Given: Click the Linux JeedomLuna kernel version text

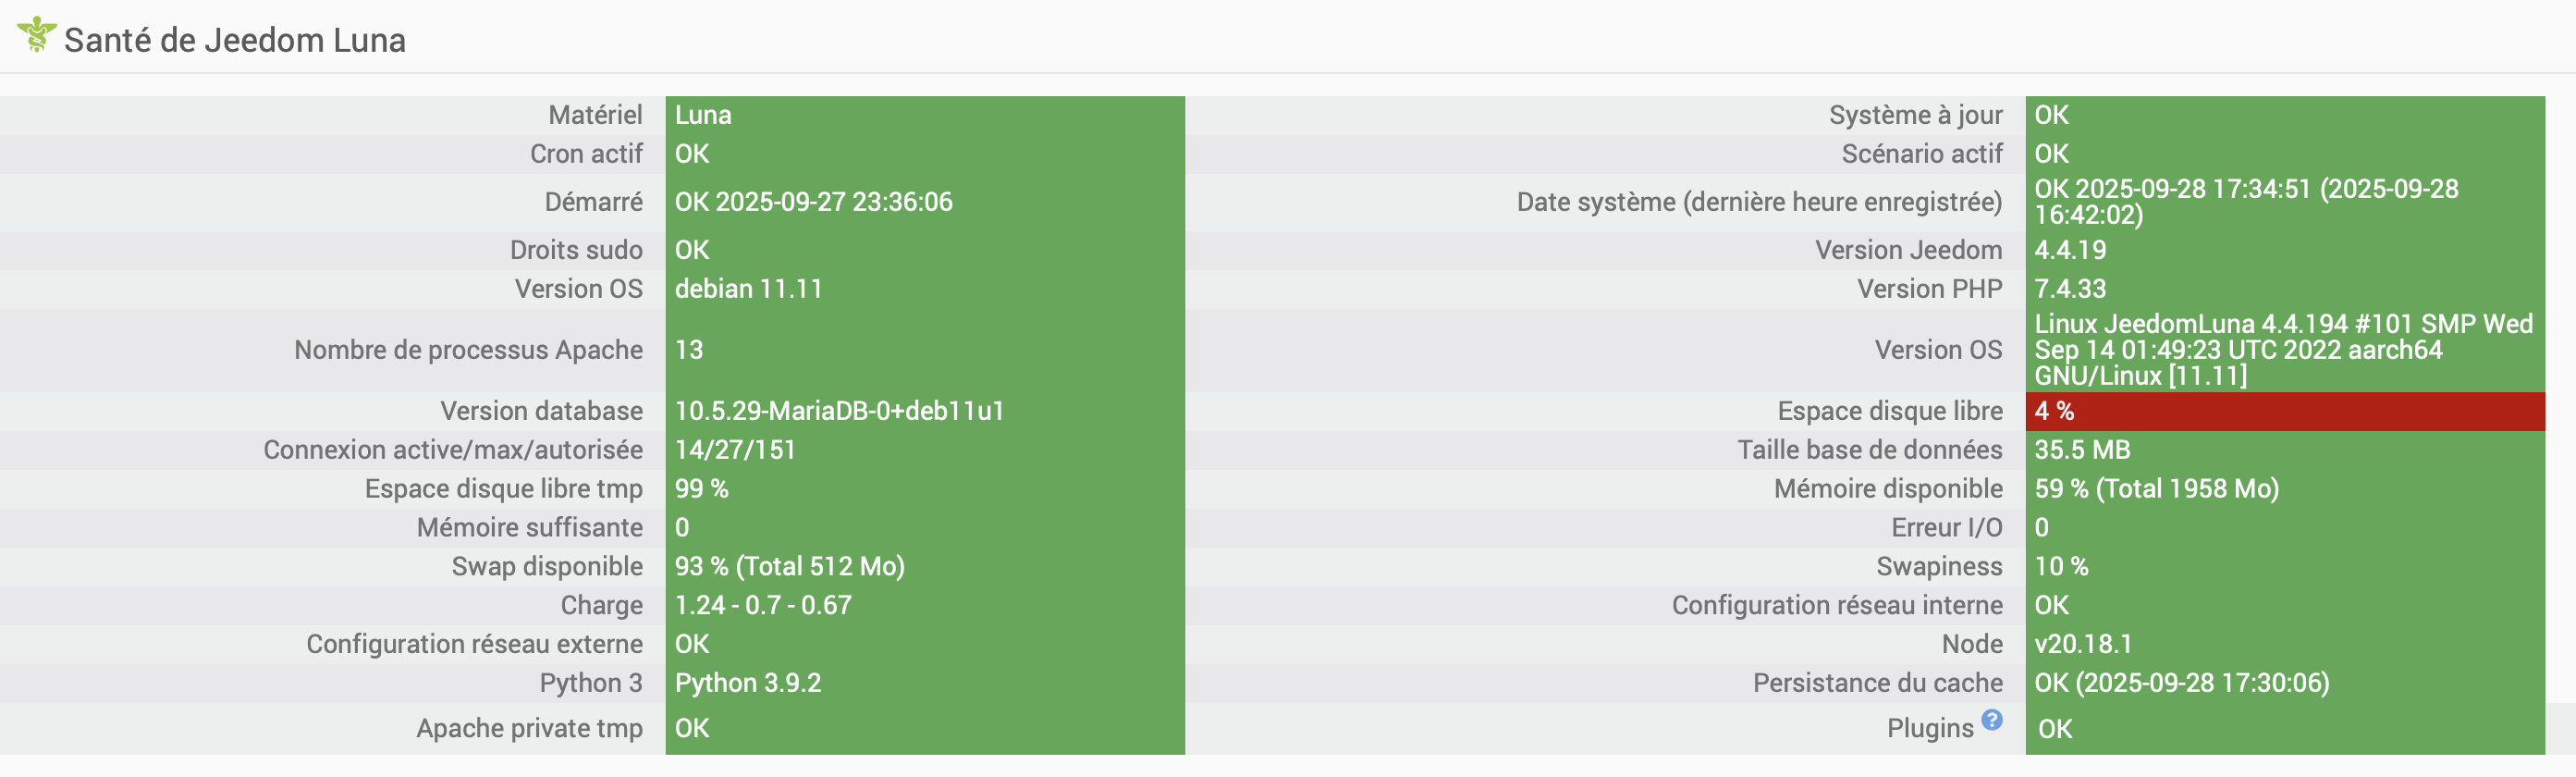Looking at the screenshot, I should (x=2282, y=350).
